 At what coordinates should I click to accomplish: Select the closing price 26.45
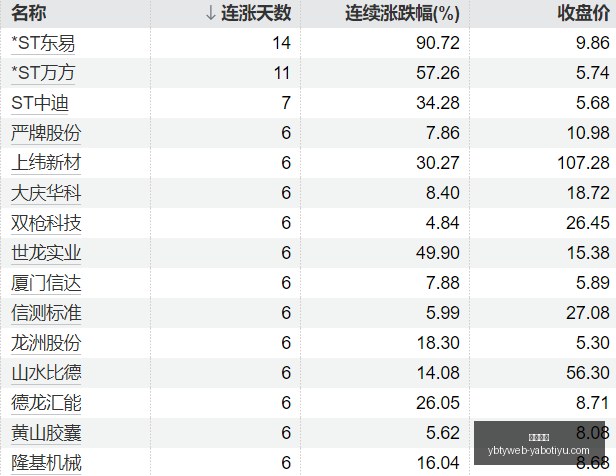[x=588, y=223]
